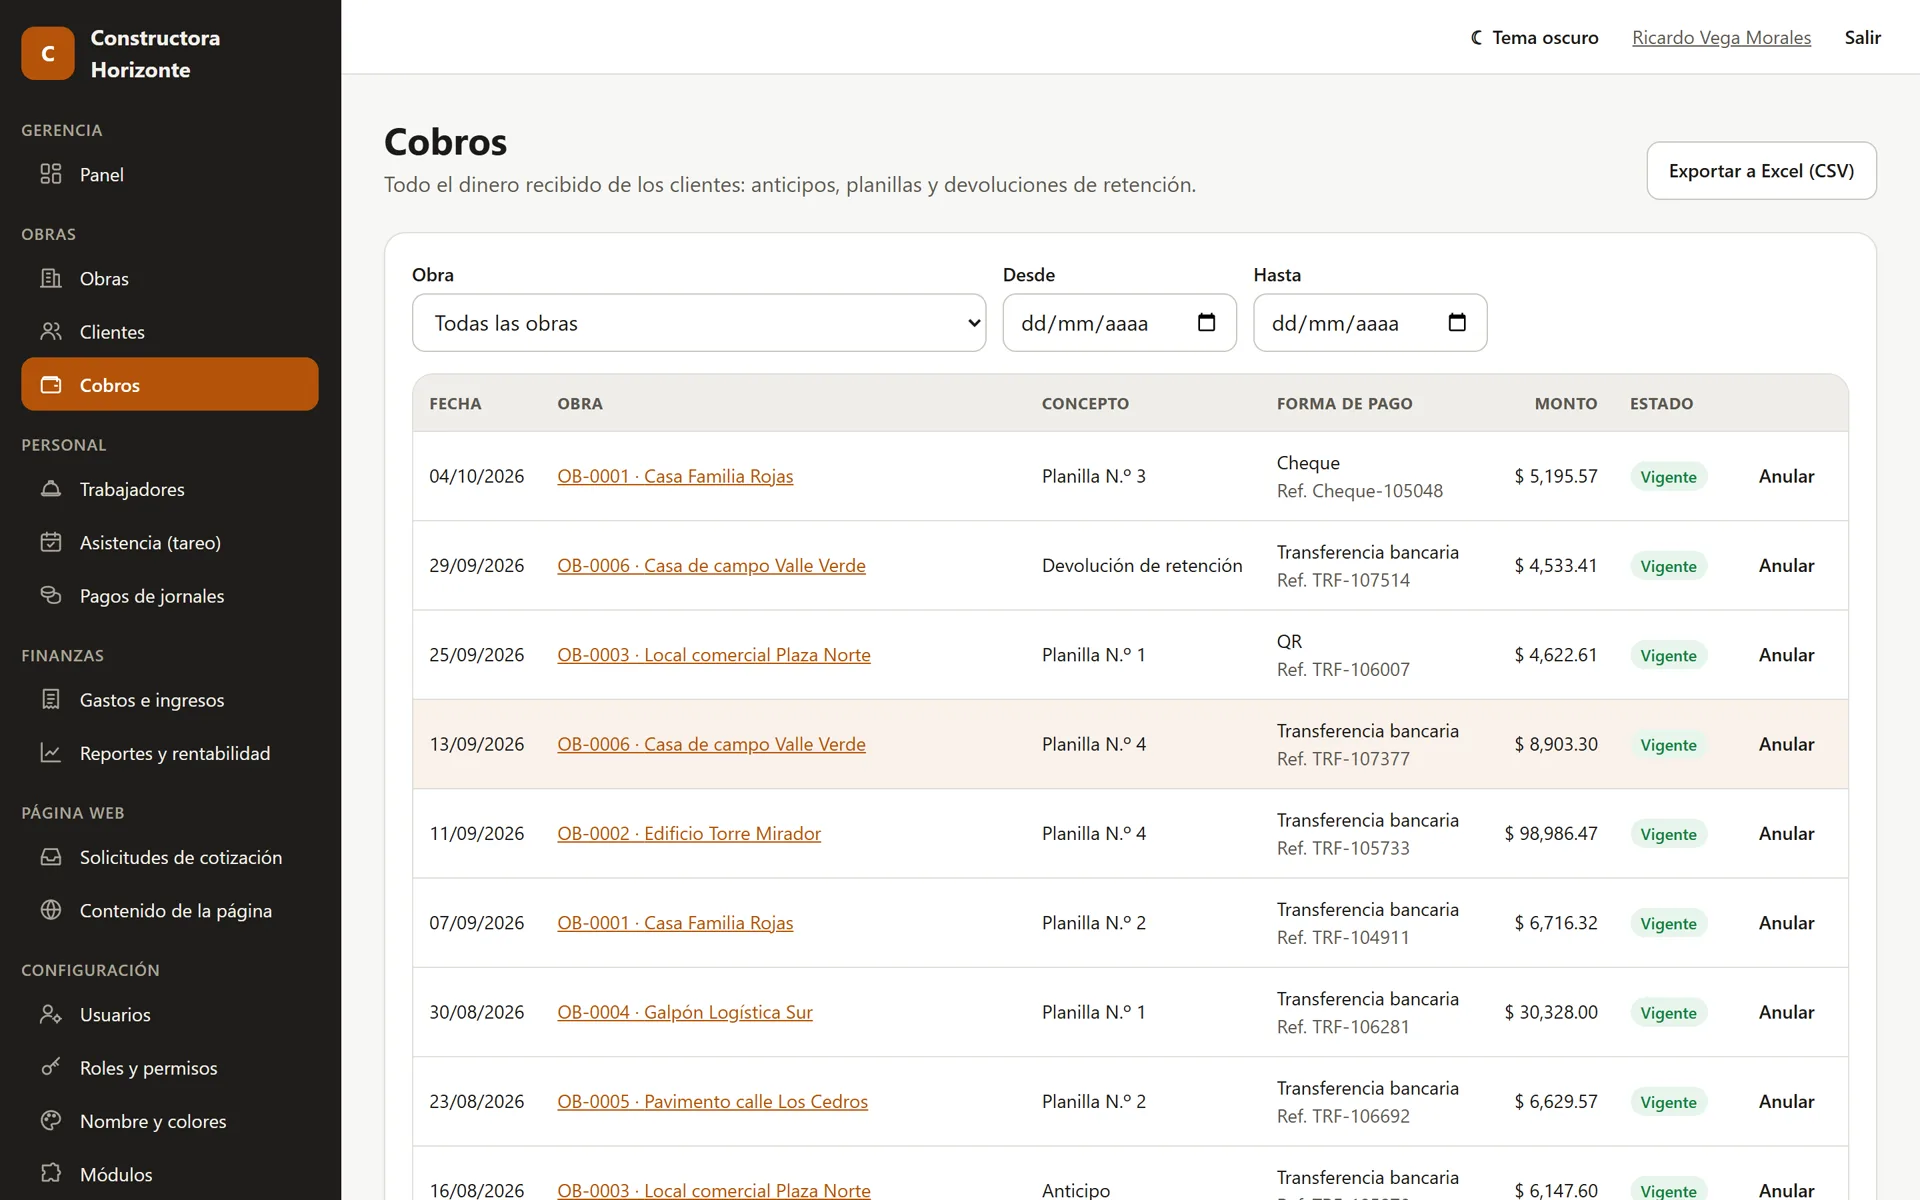
Task: Click the Desde date field
Action: (1119, 322)
